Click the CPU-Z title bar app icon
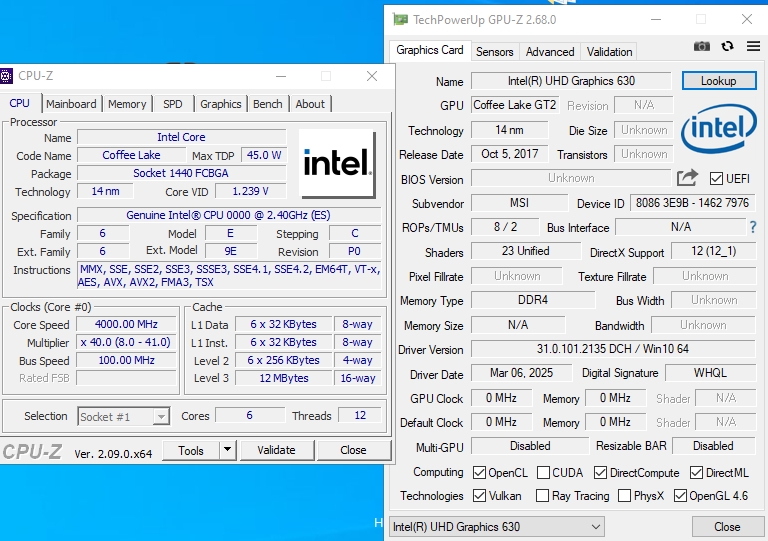This screenshot has height=541, width=768. [x=6, y=76]
